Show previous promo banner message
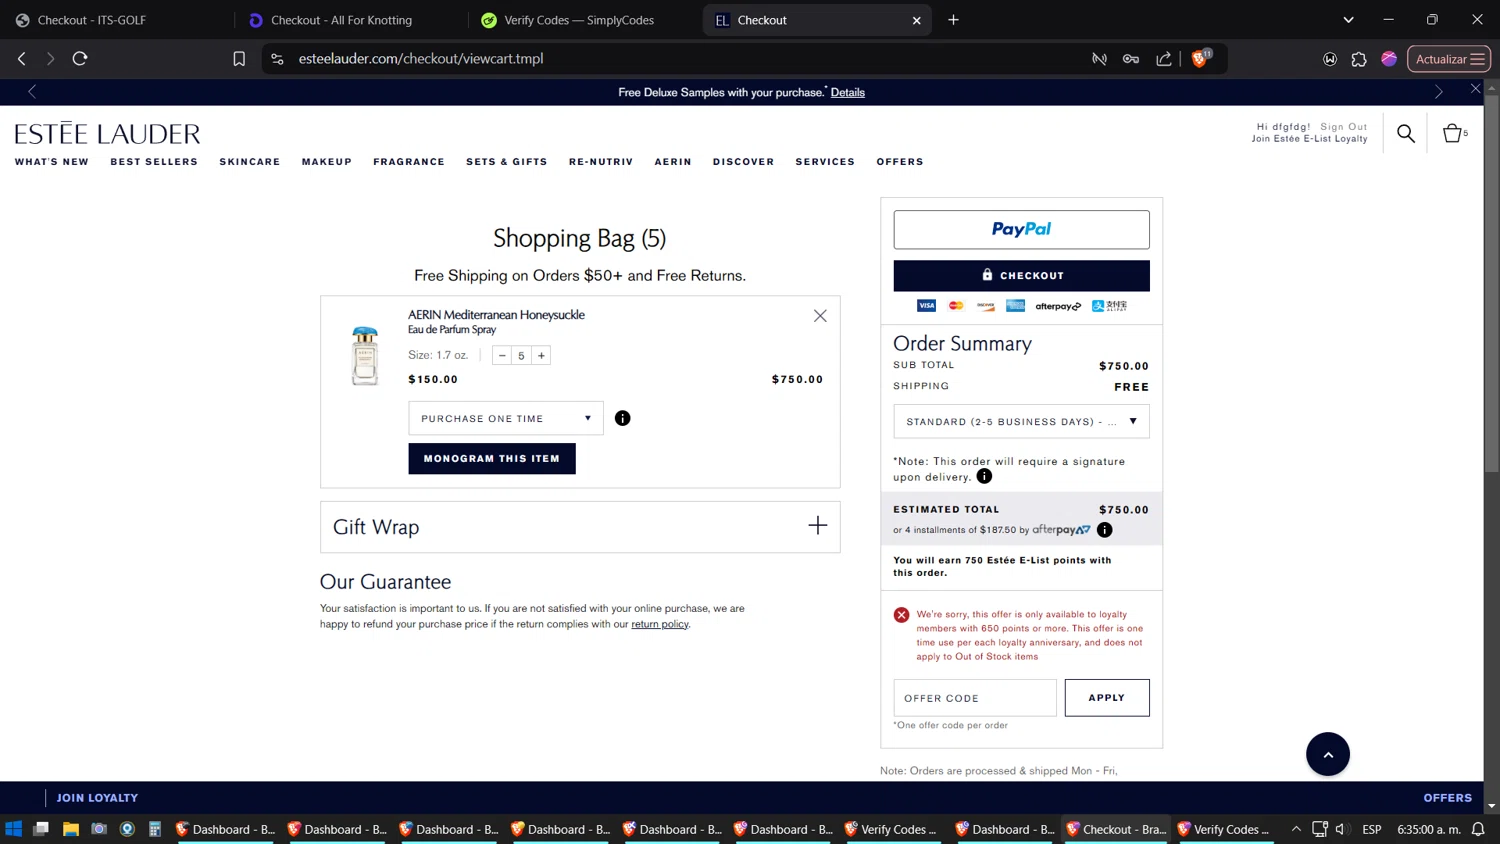The height and width of the screenshot is (844, 1500). coord(32,92)
